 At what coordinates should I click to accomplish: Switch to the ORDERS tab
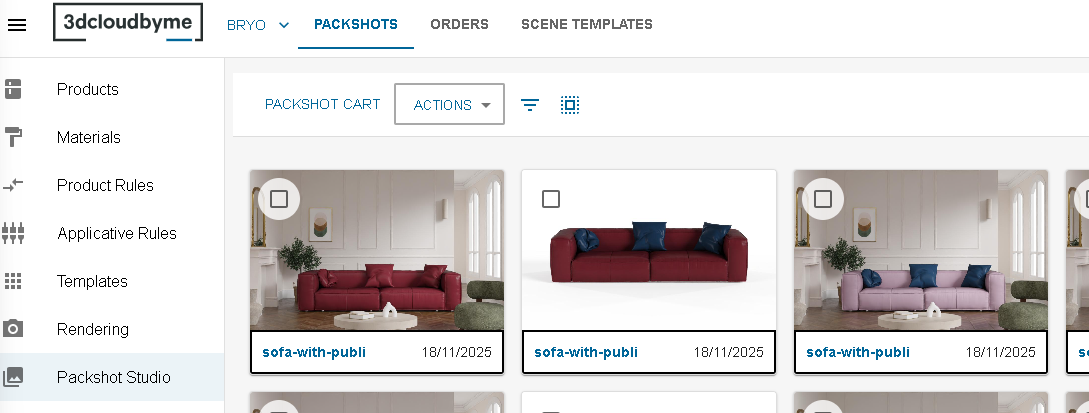[x=459, y=25]
